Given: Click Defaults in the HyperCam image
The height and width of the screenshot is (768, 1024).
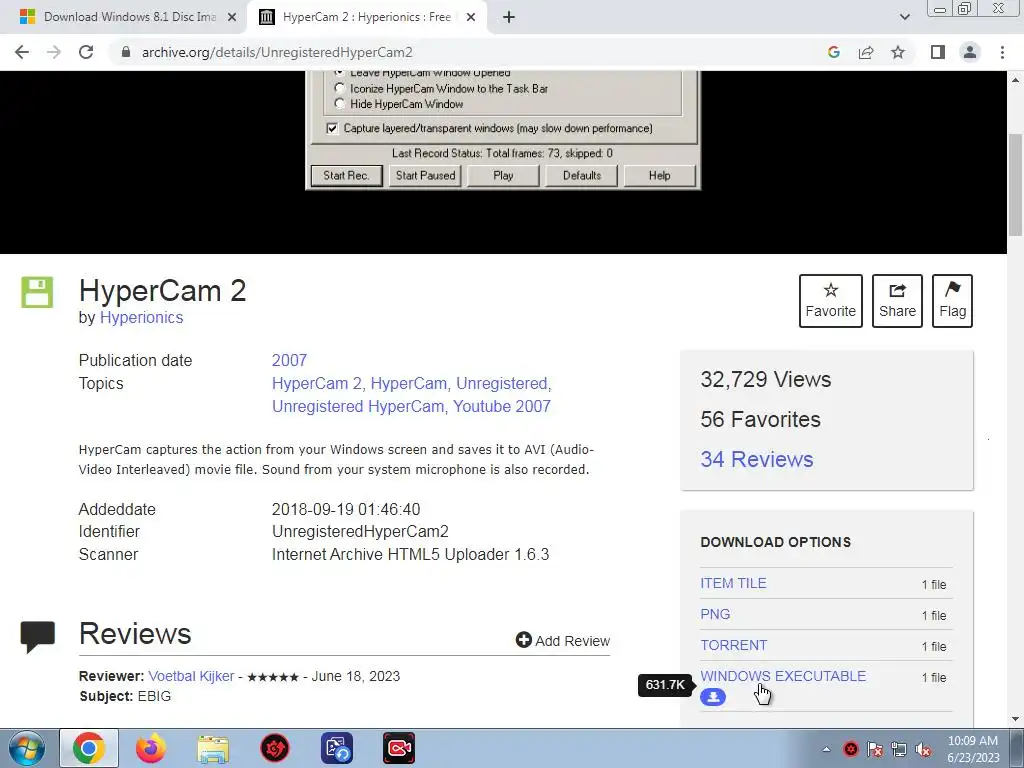Looking at the screenshot, I should coord(581,176).
